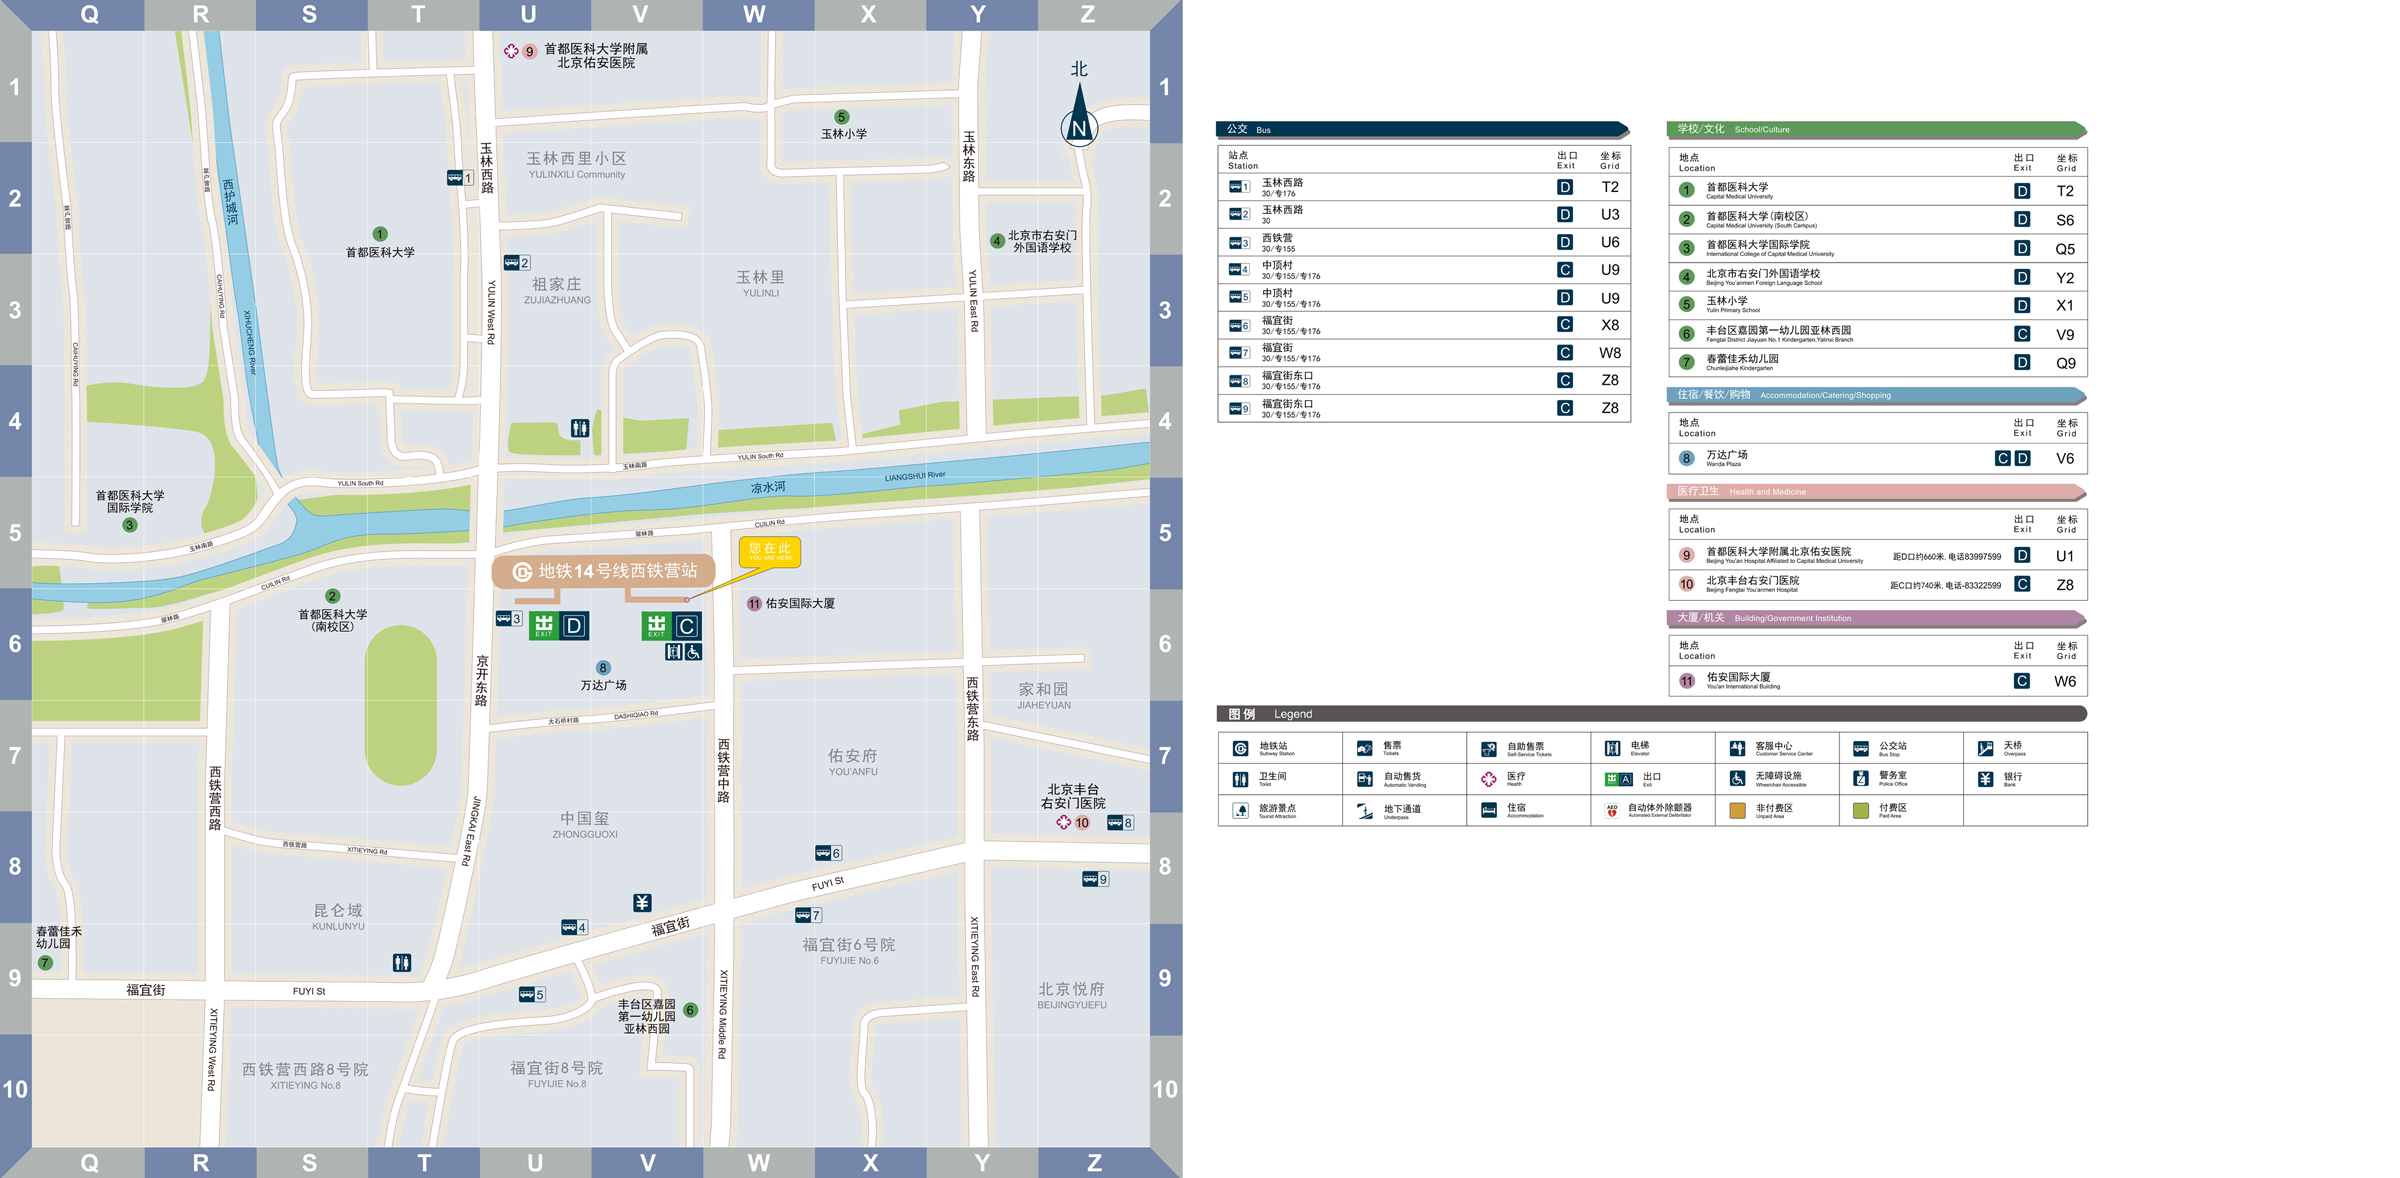Click the Tourist Attraction legend icon

[x=1240, y=810]
